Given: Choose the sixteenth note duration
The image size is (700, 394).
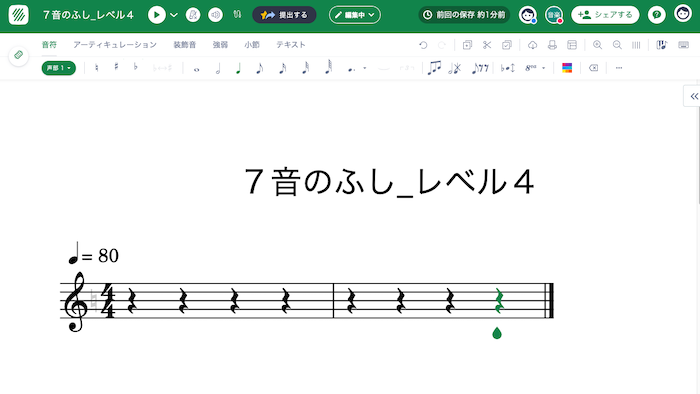Looking at the screenshot, I should coord(282,68).
